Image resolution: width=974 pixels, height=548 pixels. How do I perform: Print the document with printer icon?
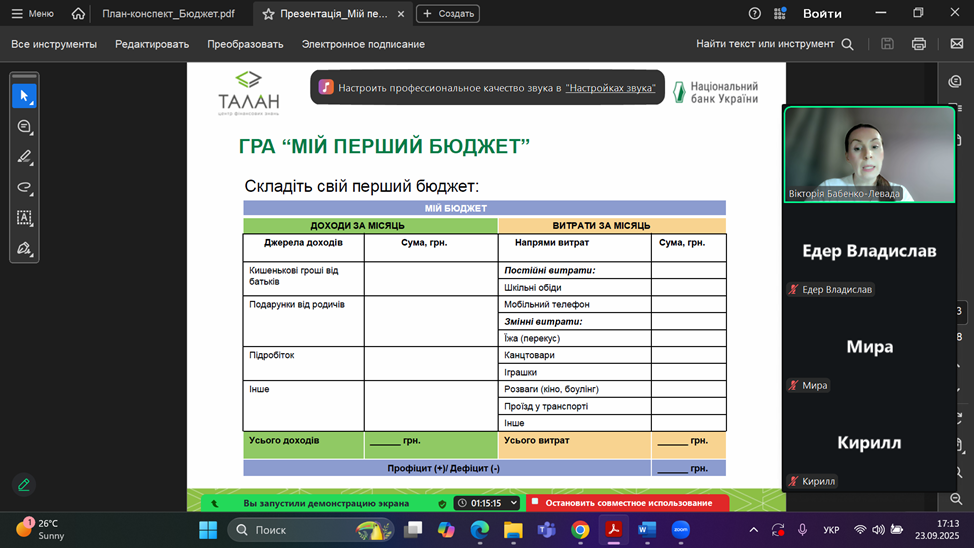click(918, 44)
